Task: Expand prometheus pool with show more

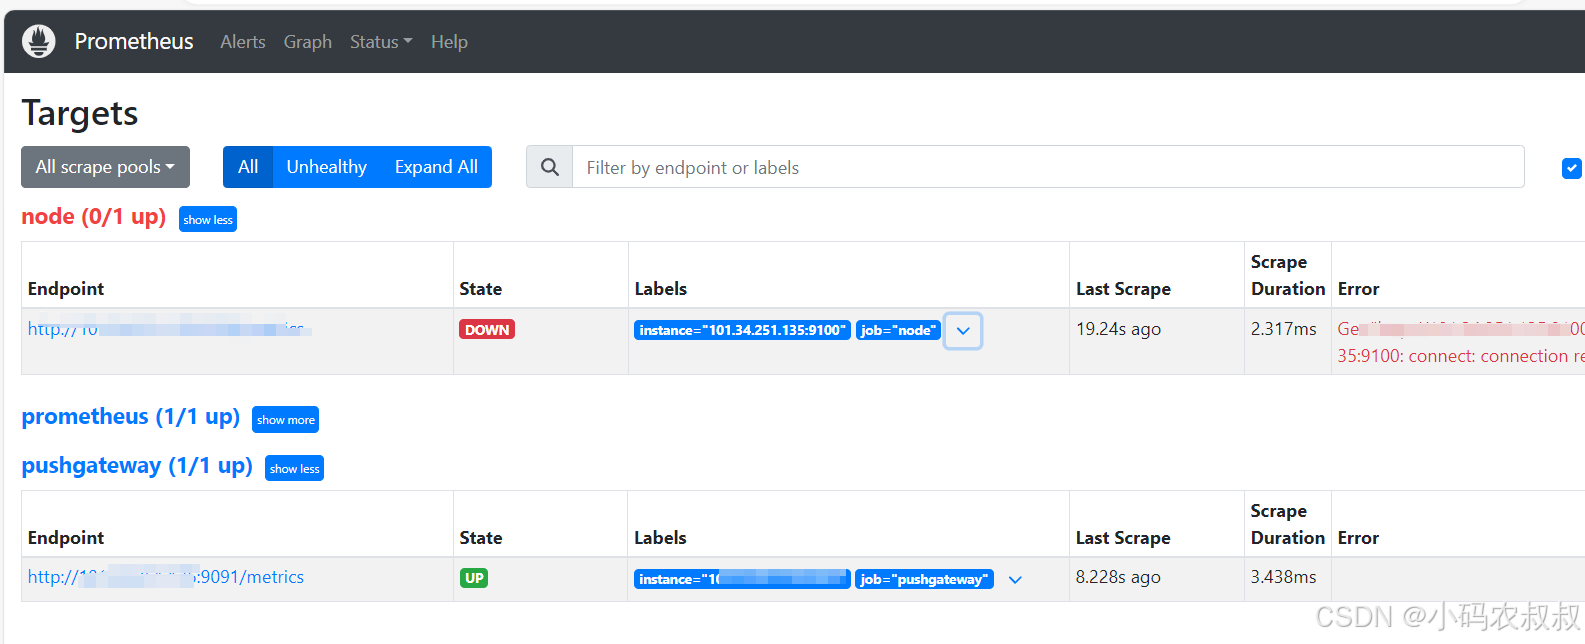Action: 285,419
